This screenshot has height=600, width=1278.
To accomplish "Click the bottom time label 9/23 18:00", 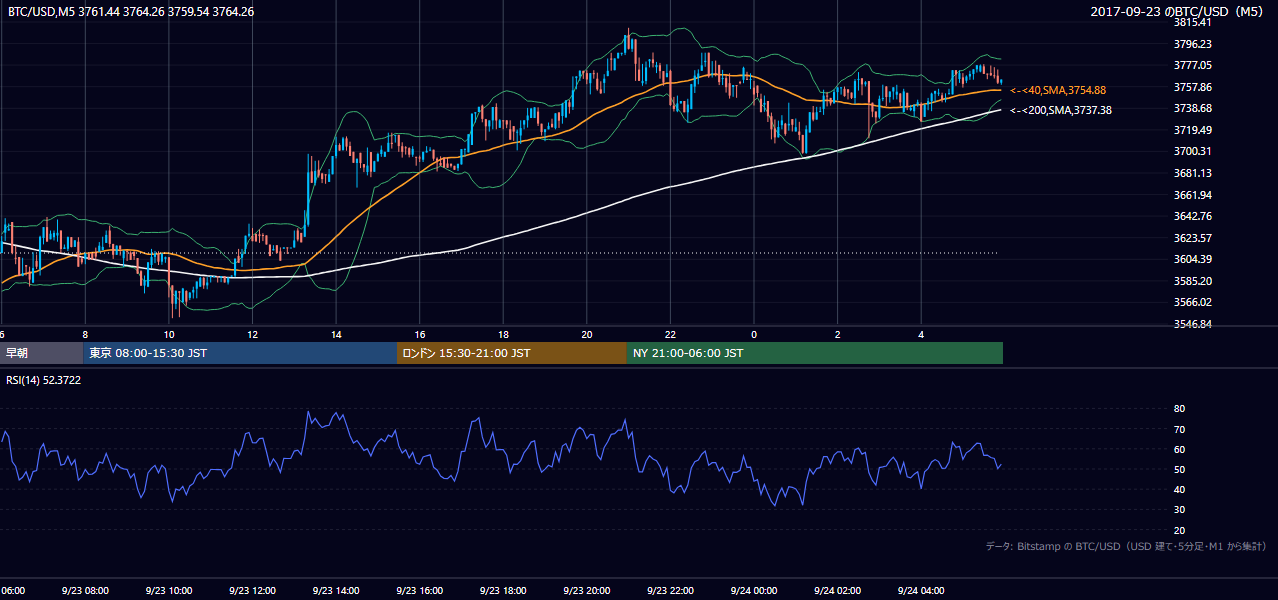I will 503,591.
